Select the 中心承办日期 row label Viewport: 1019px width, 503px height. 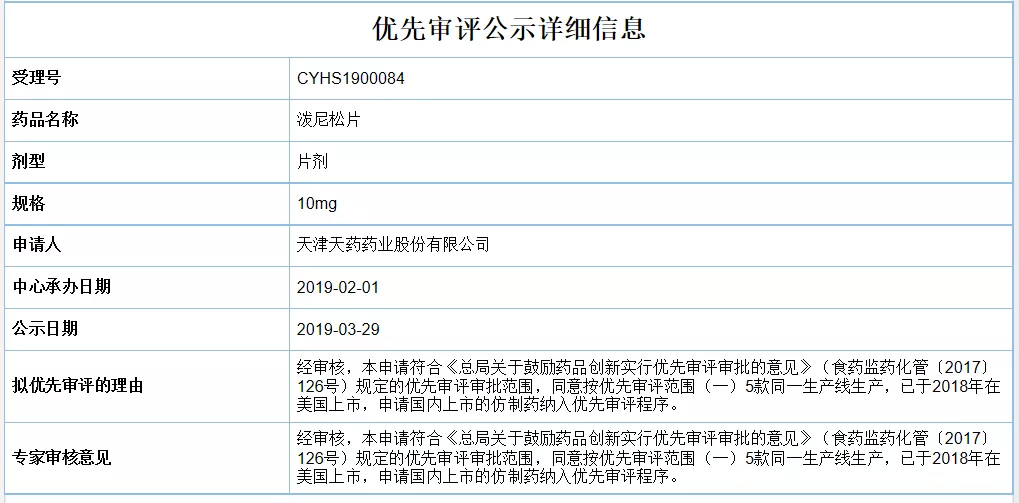[x=60, y=287]
